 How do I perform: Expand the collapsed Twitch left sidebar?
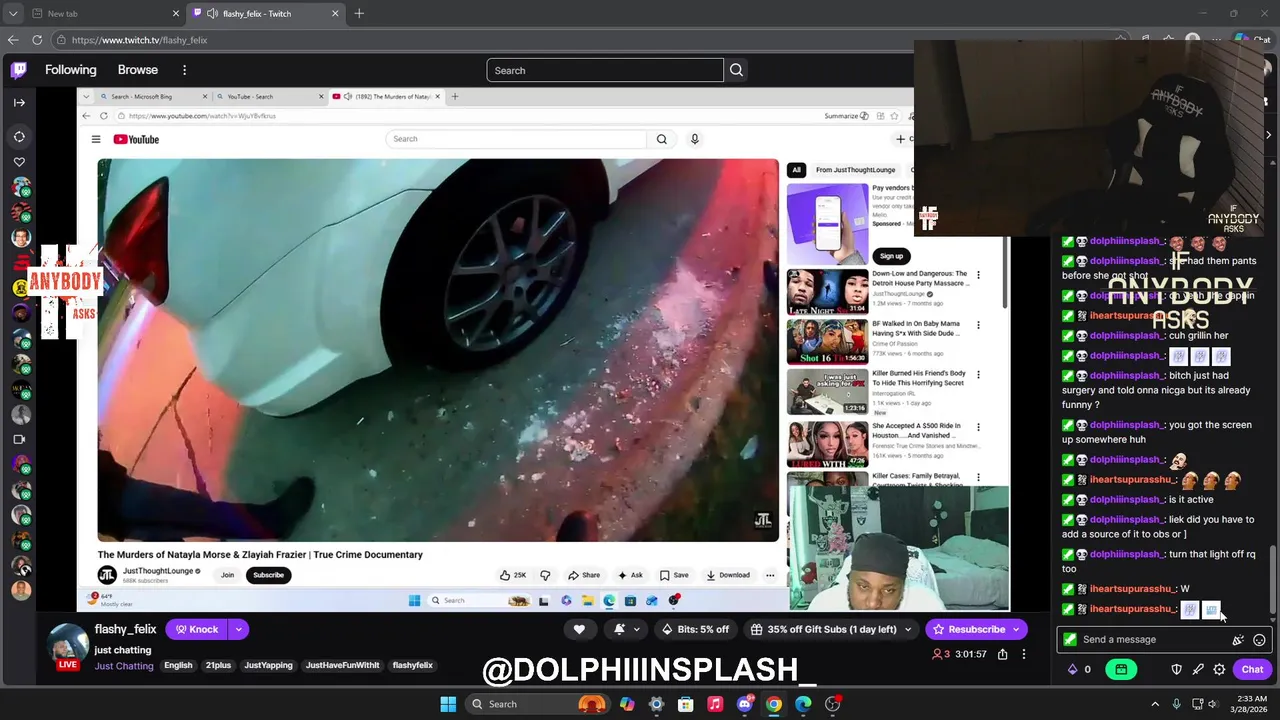coord(19,102)
